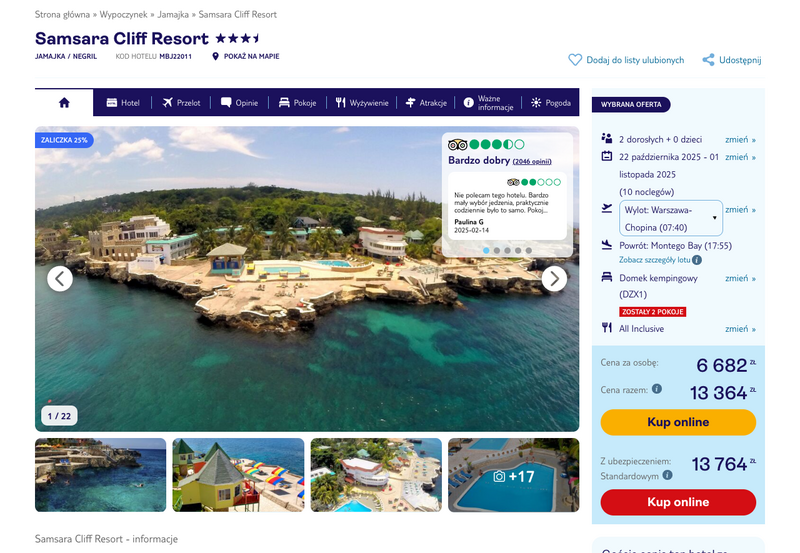Select last review carousel dot
The height and width of the screenshot is (553, 800).
pyautogui.click(x=529, y=250)
